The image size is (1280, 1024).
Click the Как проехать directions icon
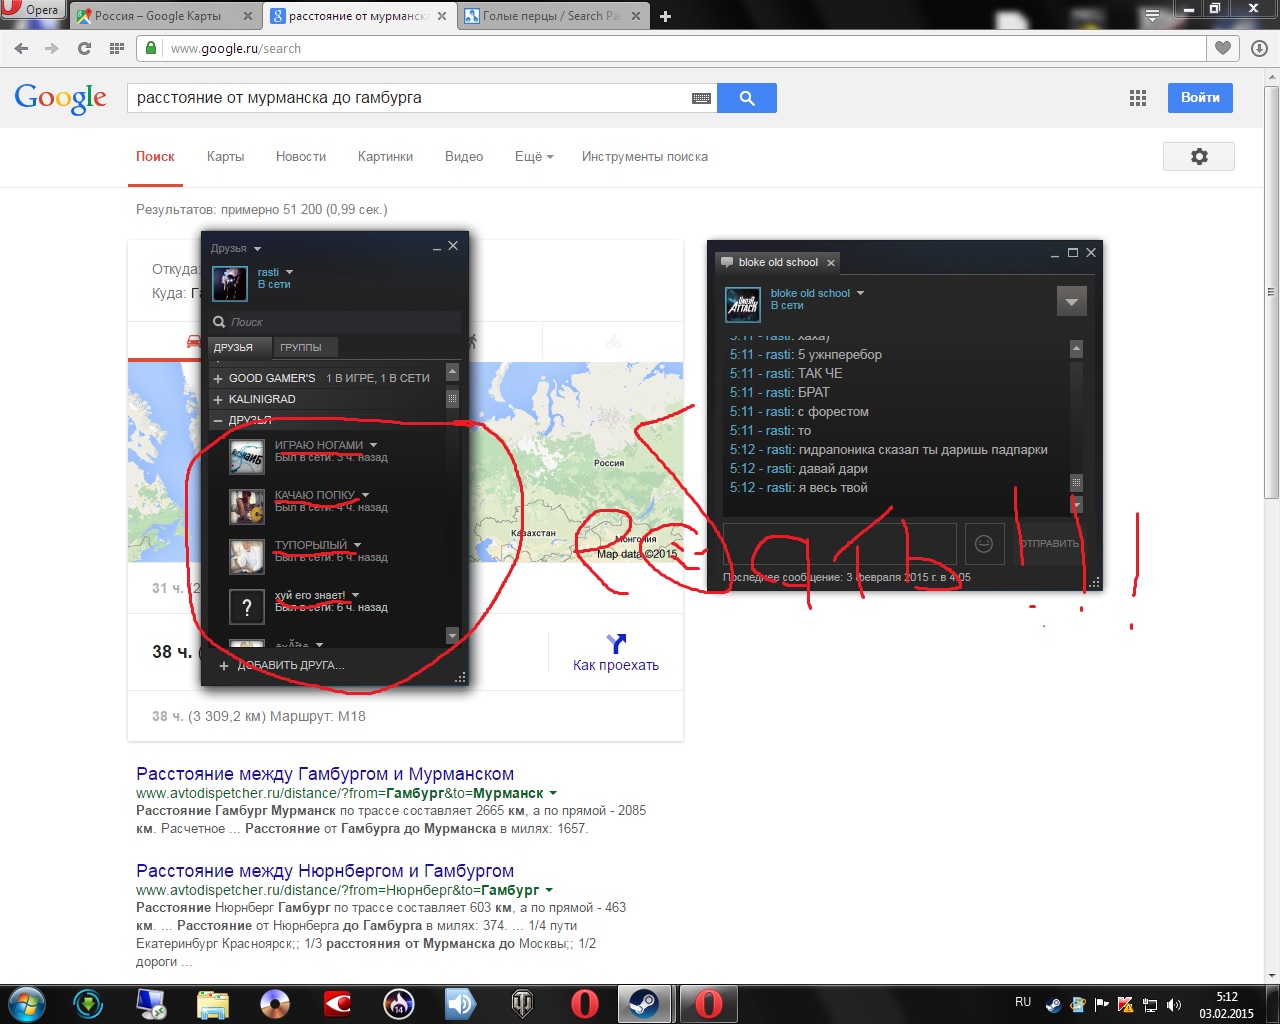pos(616,643)
